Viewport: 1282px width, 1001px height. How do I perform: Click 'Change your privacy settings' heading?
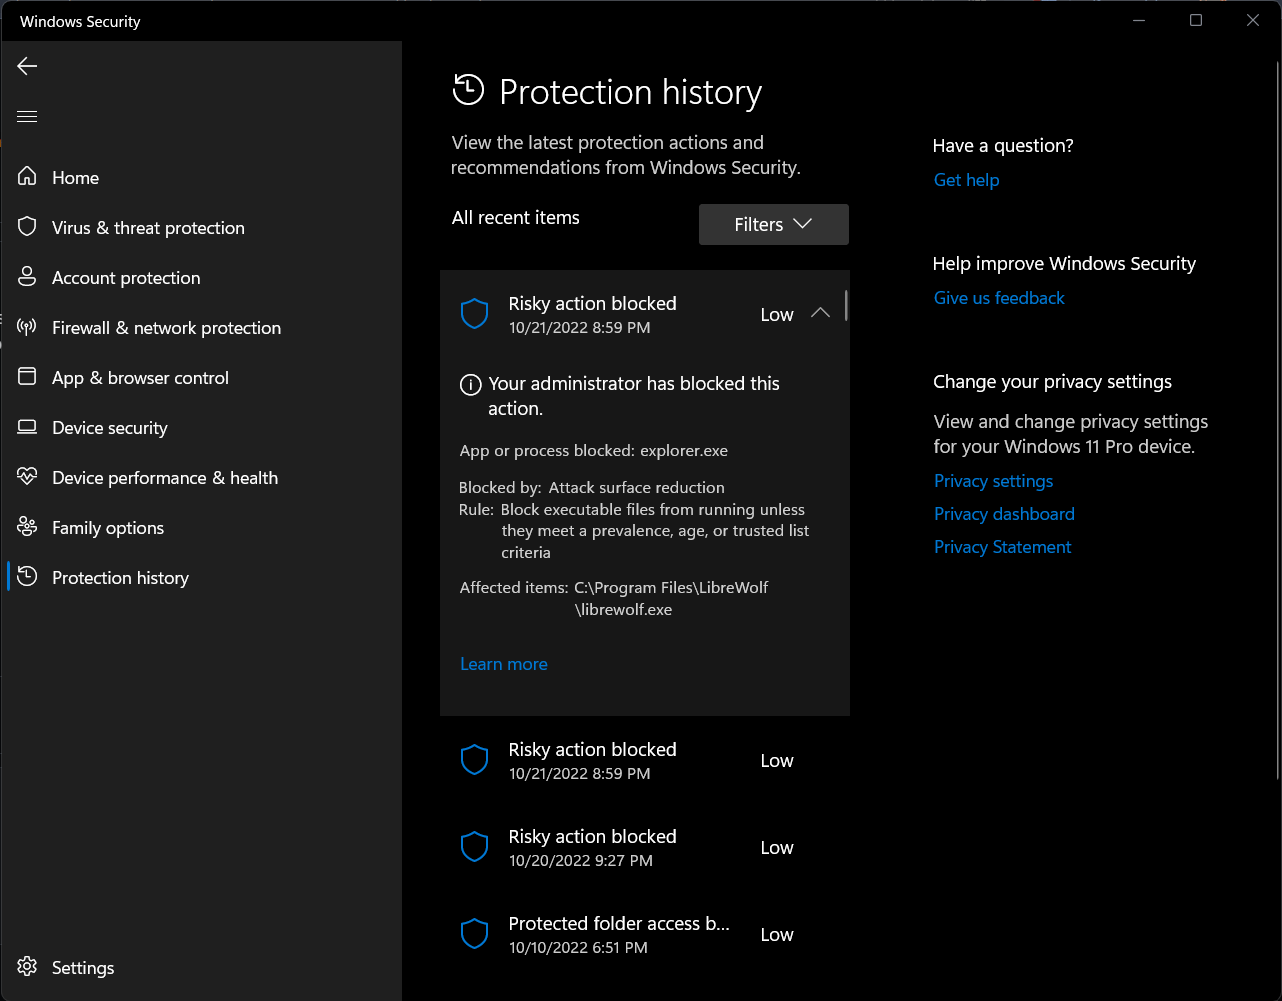pos(1052,381)
